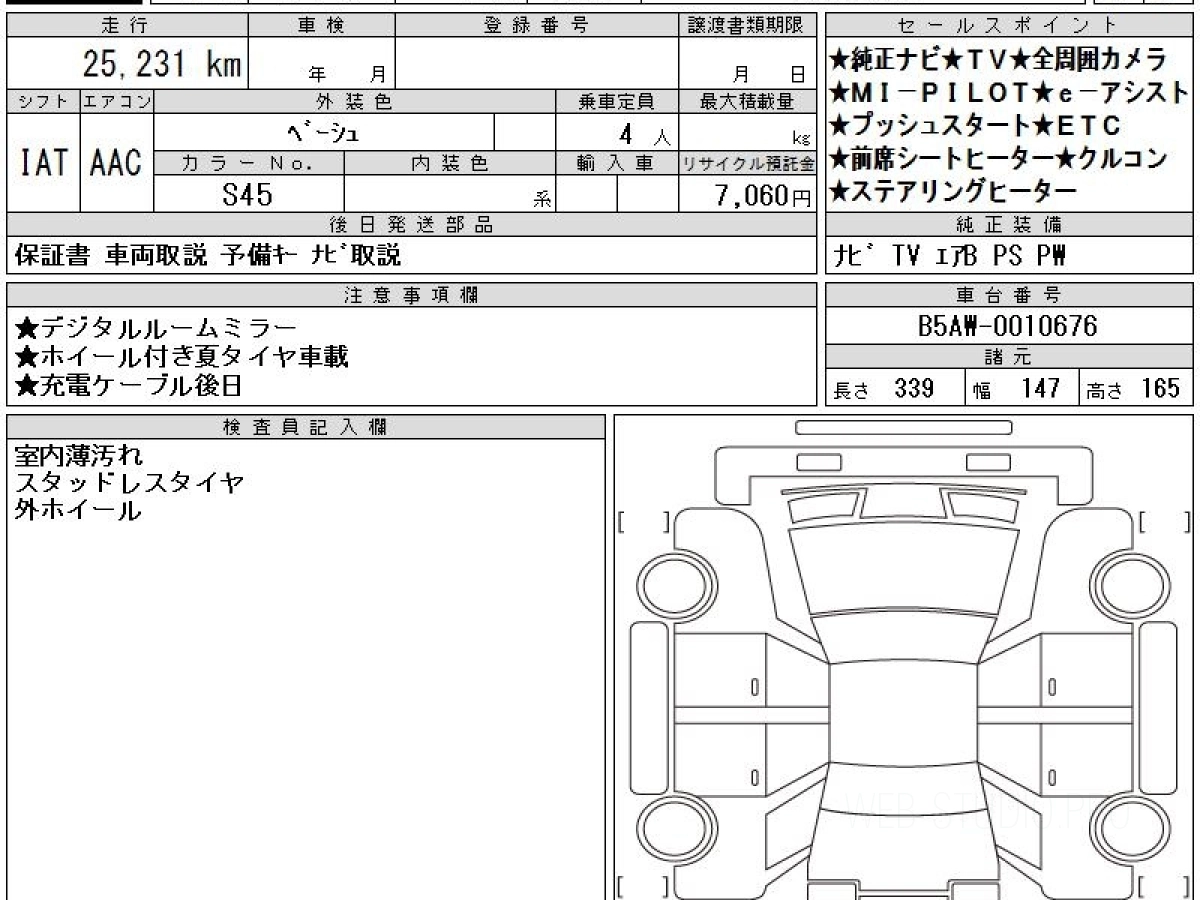
Task: Click the word 保証書
Action: click(x=52, y=256)
